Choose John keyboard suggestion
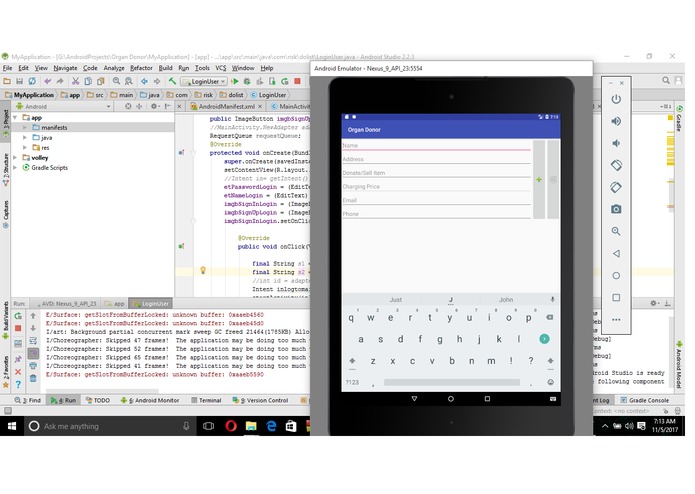 point(506,300)
